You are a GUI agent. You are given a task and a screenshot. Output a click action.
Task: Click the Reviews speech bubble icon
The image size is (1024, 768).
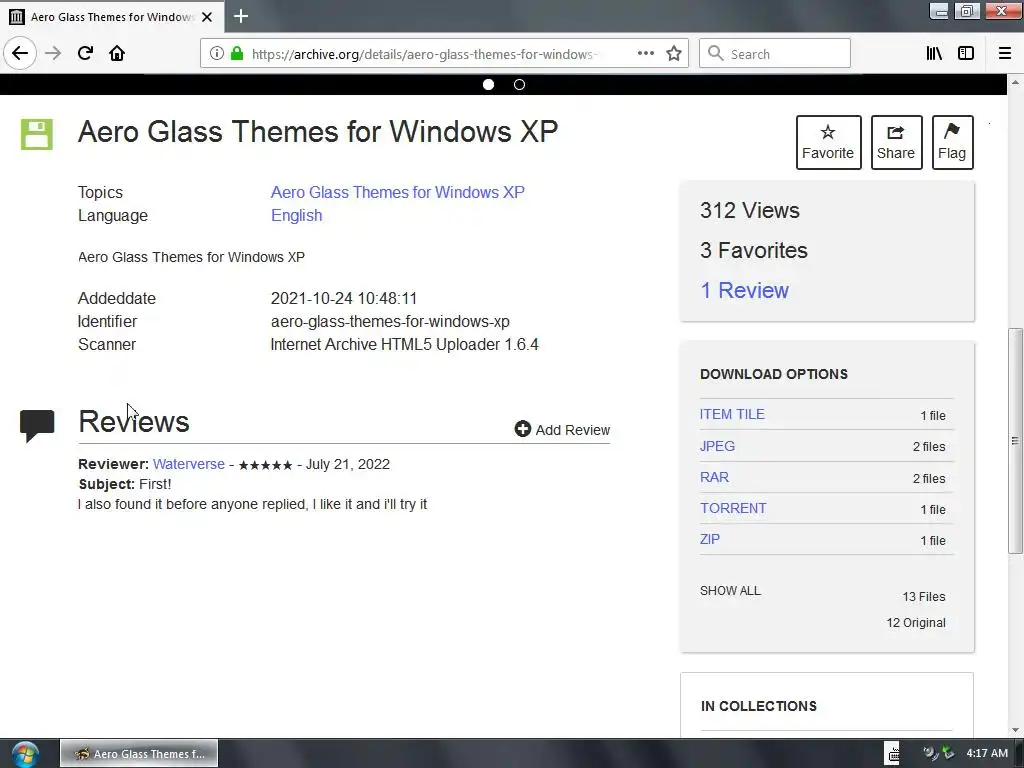tap(37, 426)
